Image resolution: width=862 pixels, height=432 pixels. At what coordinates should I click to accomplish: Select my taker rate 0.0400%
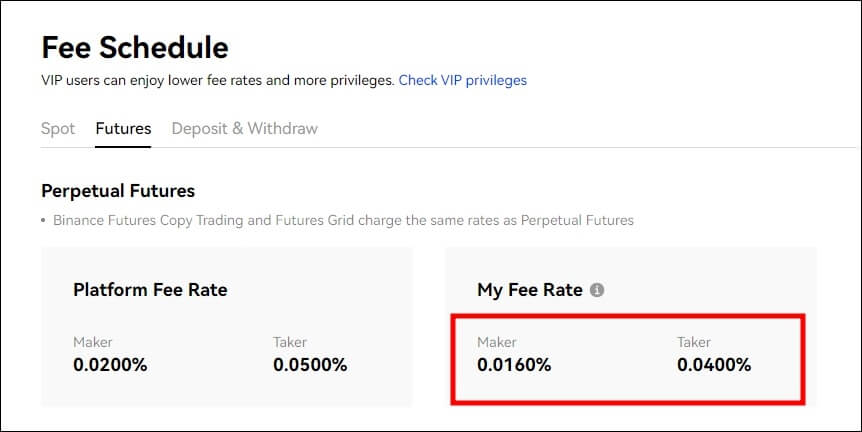(714, 365)
